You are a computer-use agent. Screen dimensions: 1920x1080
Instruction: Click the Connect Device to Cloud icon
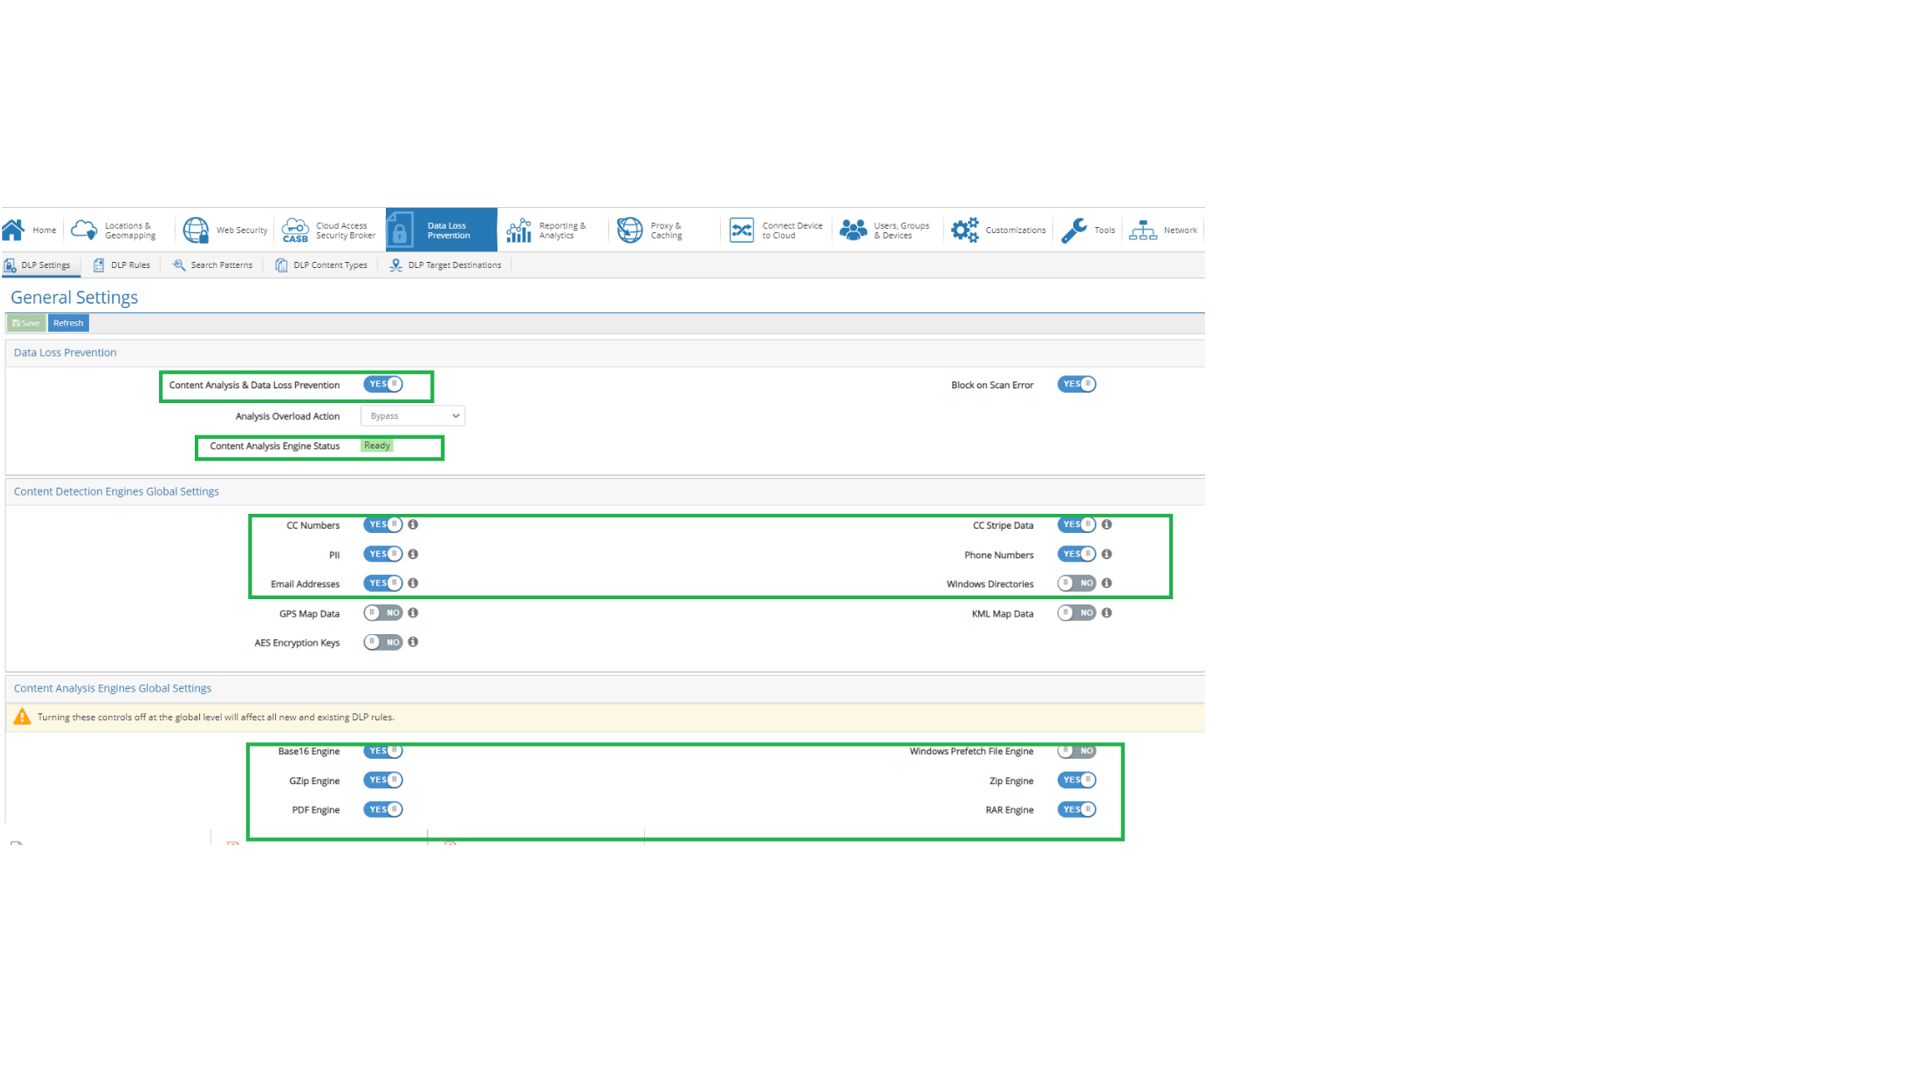(x=740, y=229)
